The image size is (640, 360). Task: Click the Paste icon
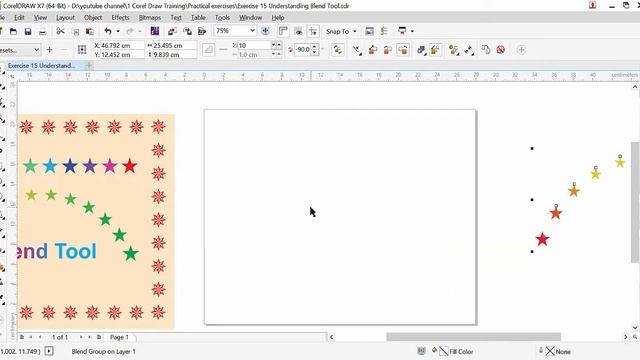pyautogui.click(x=90, y=31)
